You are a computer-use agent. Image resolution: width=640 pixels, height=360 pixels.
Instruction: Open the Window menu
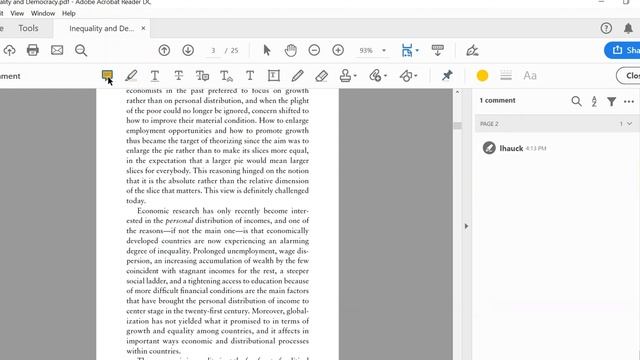click(43, 13)
